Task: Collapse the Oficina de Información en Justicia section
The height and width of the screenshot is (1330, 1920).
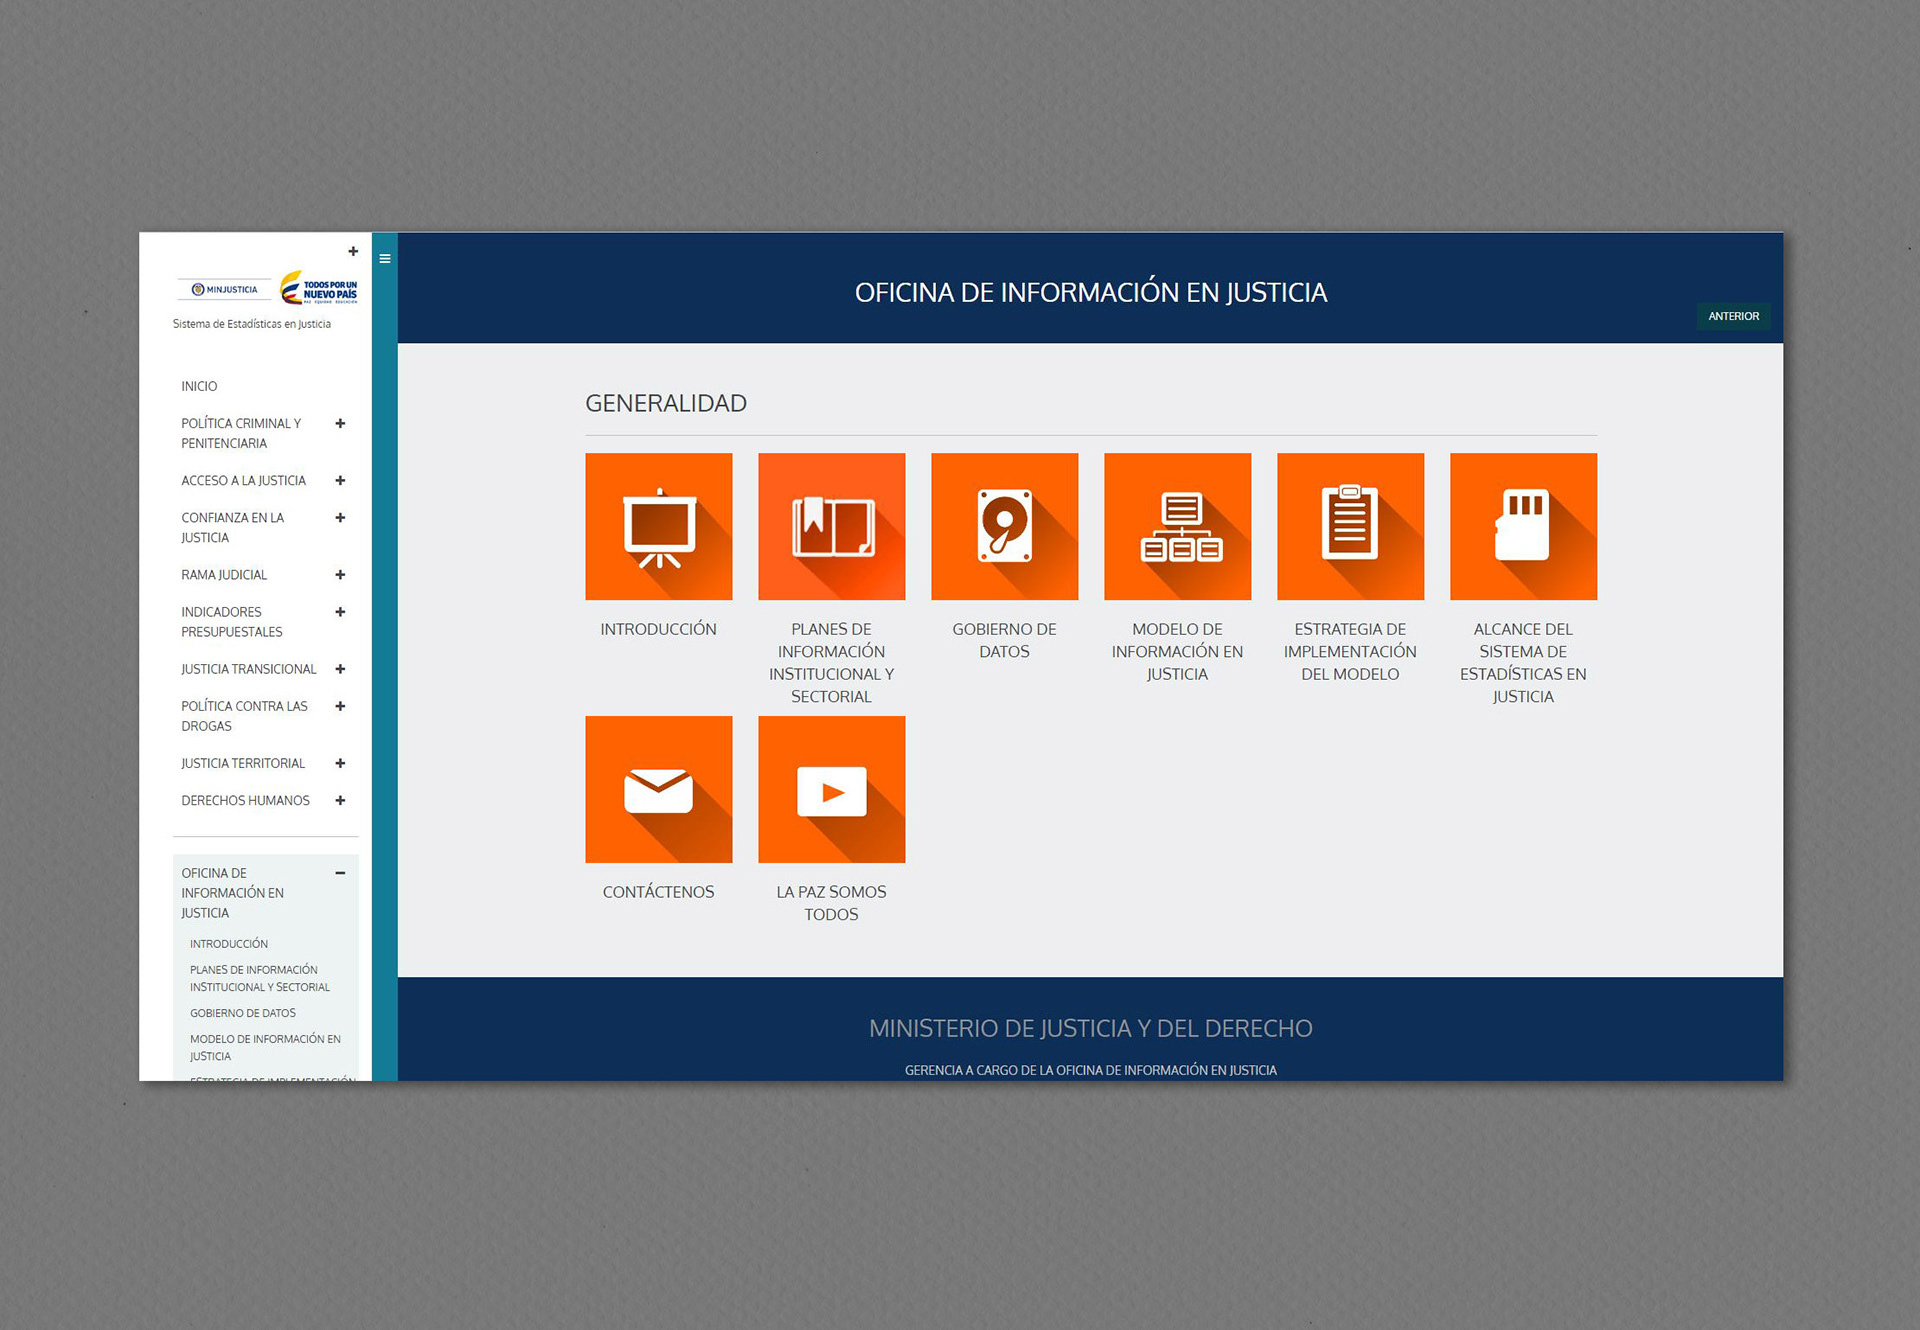Action: click(340, 873)
